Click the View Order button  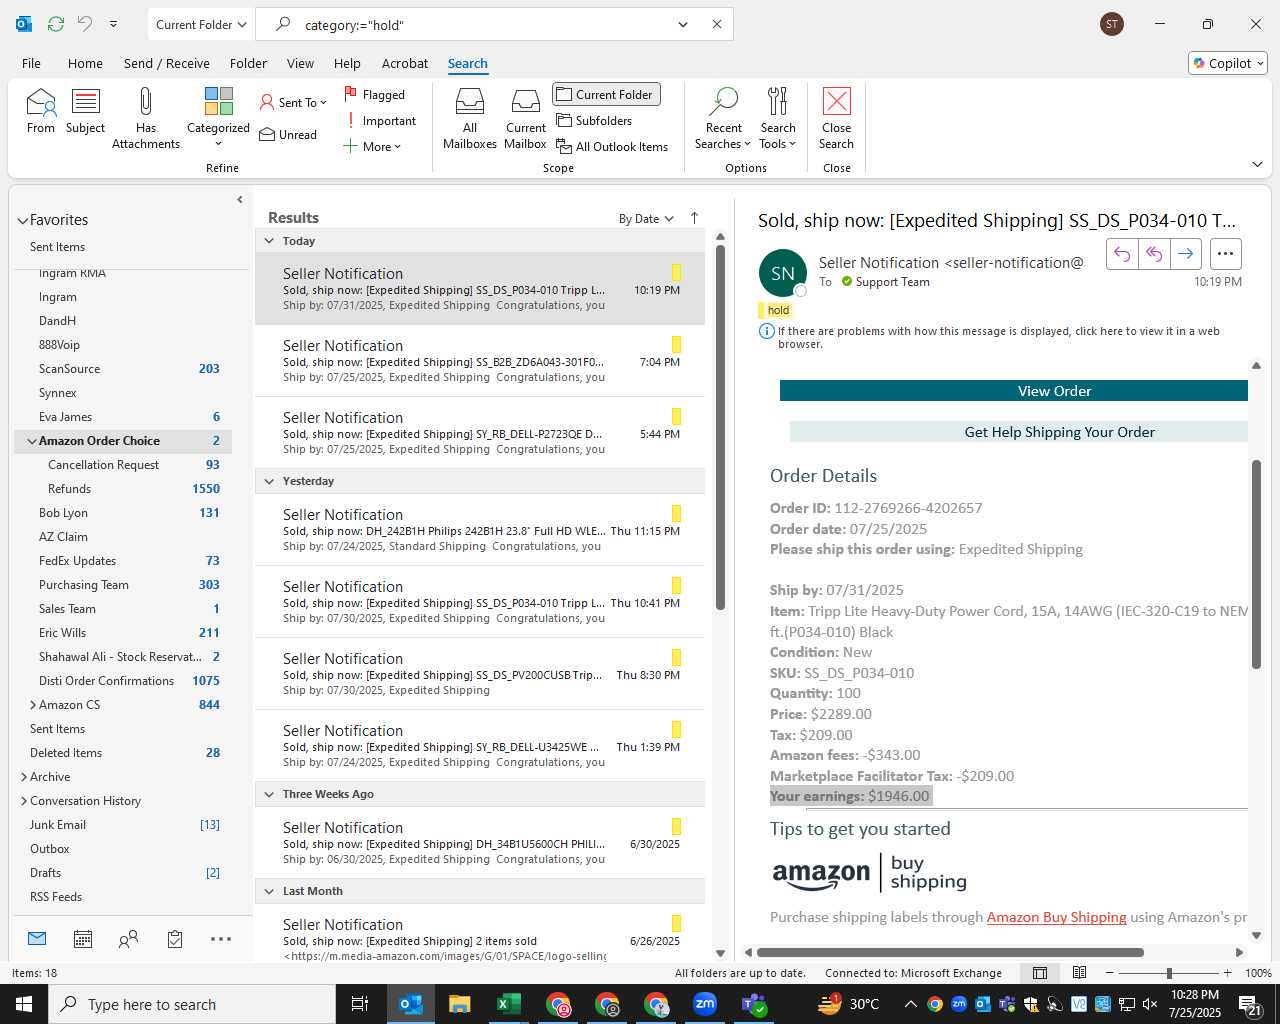[x=1014, y=391]
